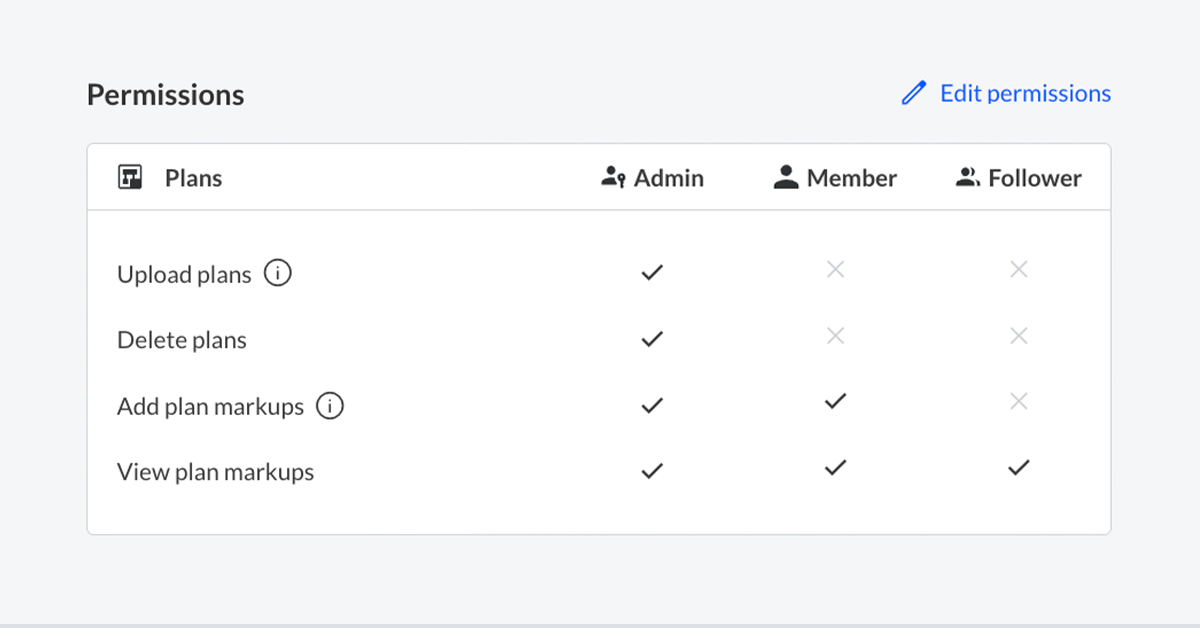Toggle Admin checkmark for Delete plans
The width and height of the screenshot is (1200, 628).
(652, 339)
